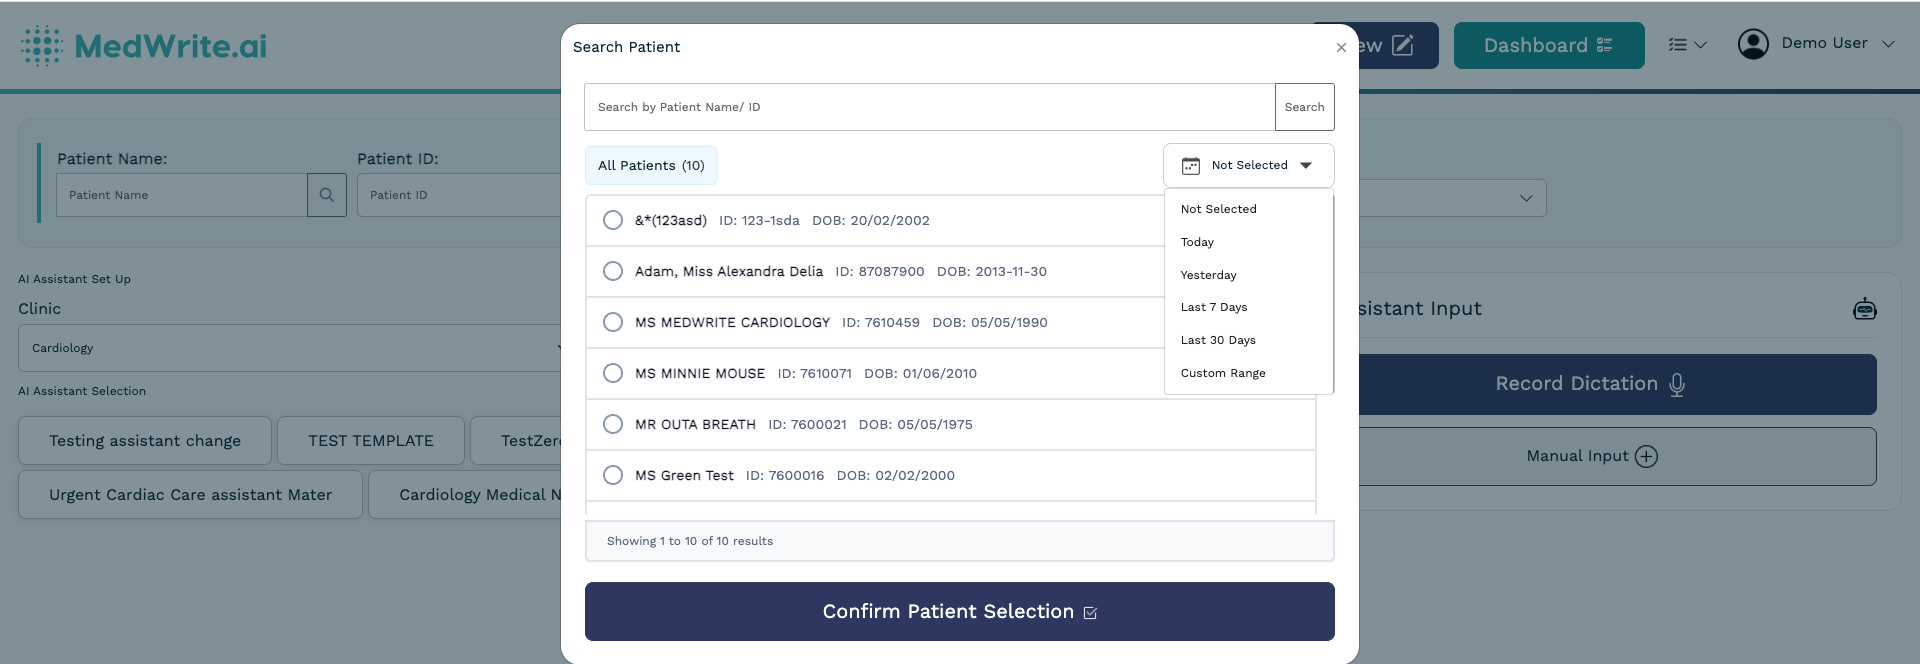Click the magnifier icon beside Patient Name
This screenshot has width=1920, height=664.
pyautogui.click(x=326, y=195)
